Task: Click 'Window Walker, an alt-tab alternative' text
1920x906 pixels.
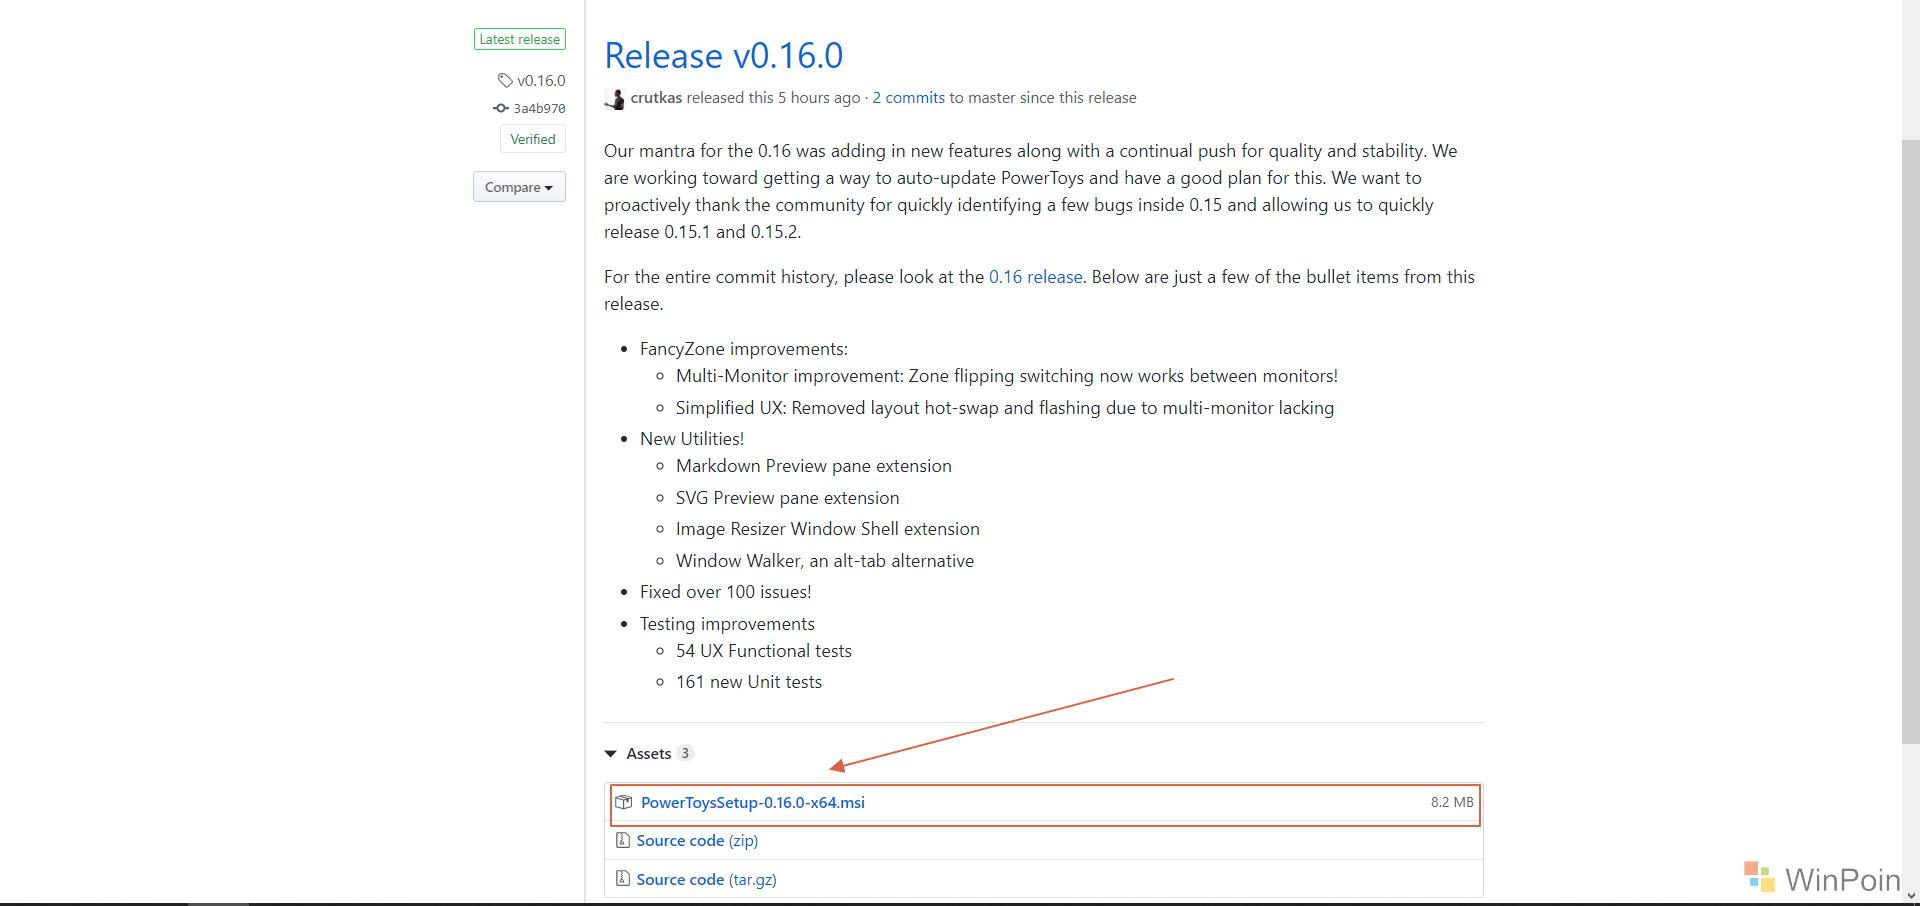Action: tap(825, 561)
